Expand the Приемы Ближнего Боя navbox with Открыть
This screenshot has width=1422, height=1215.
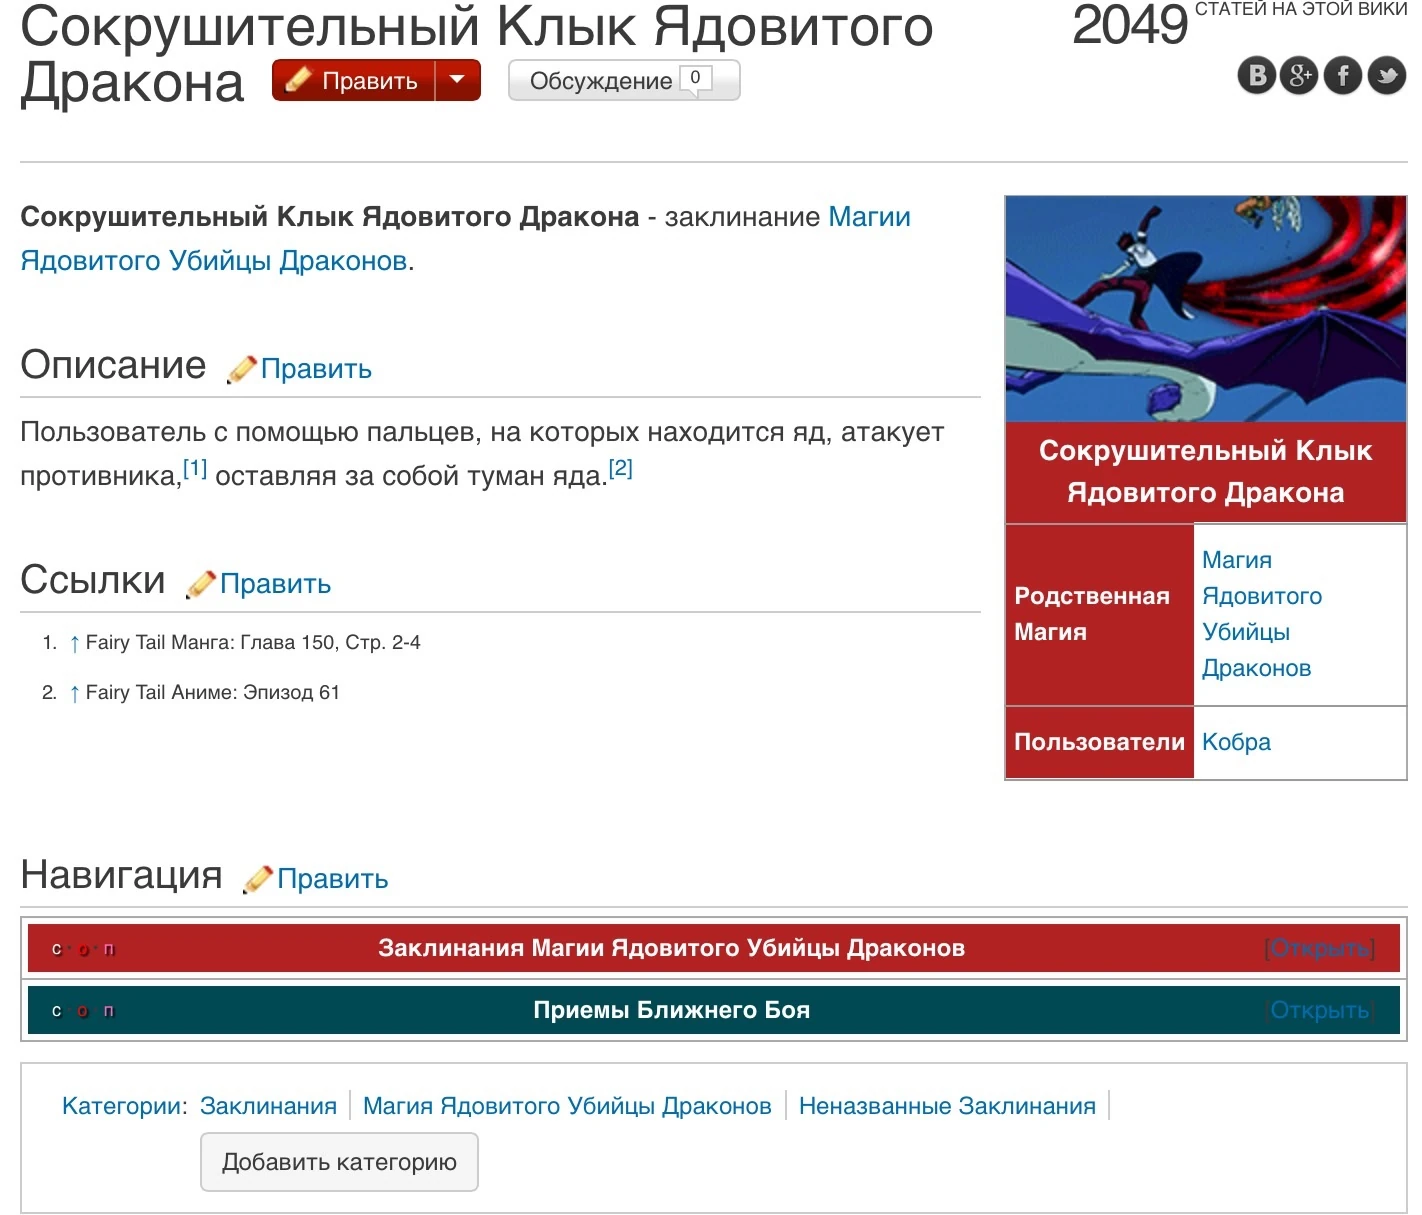point(1320,1010)
